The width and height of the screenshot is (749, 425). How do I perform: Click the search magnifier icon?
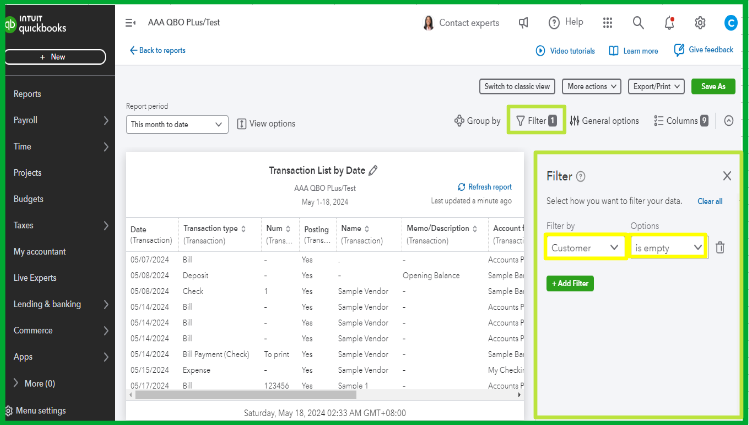638,22
